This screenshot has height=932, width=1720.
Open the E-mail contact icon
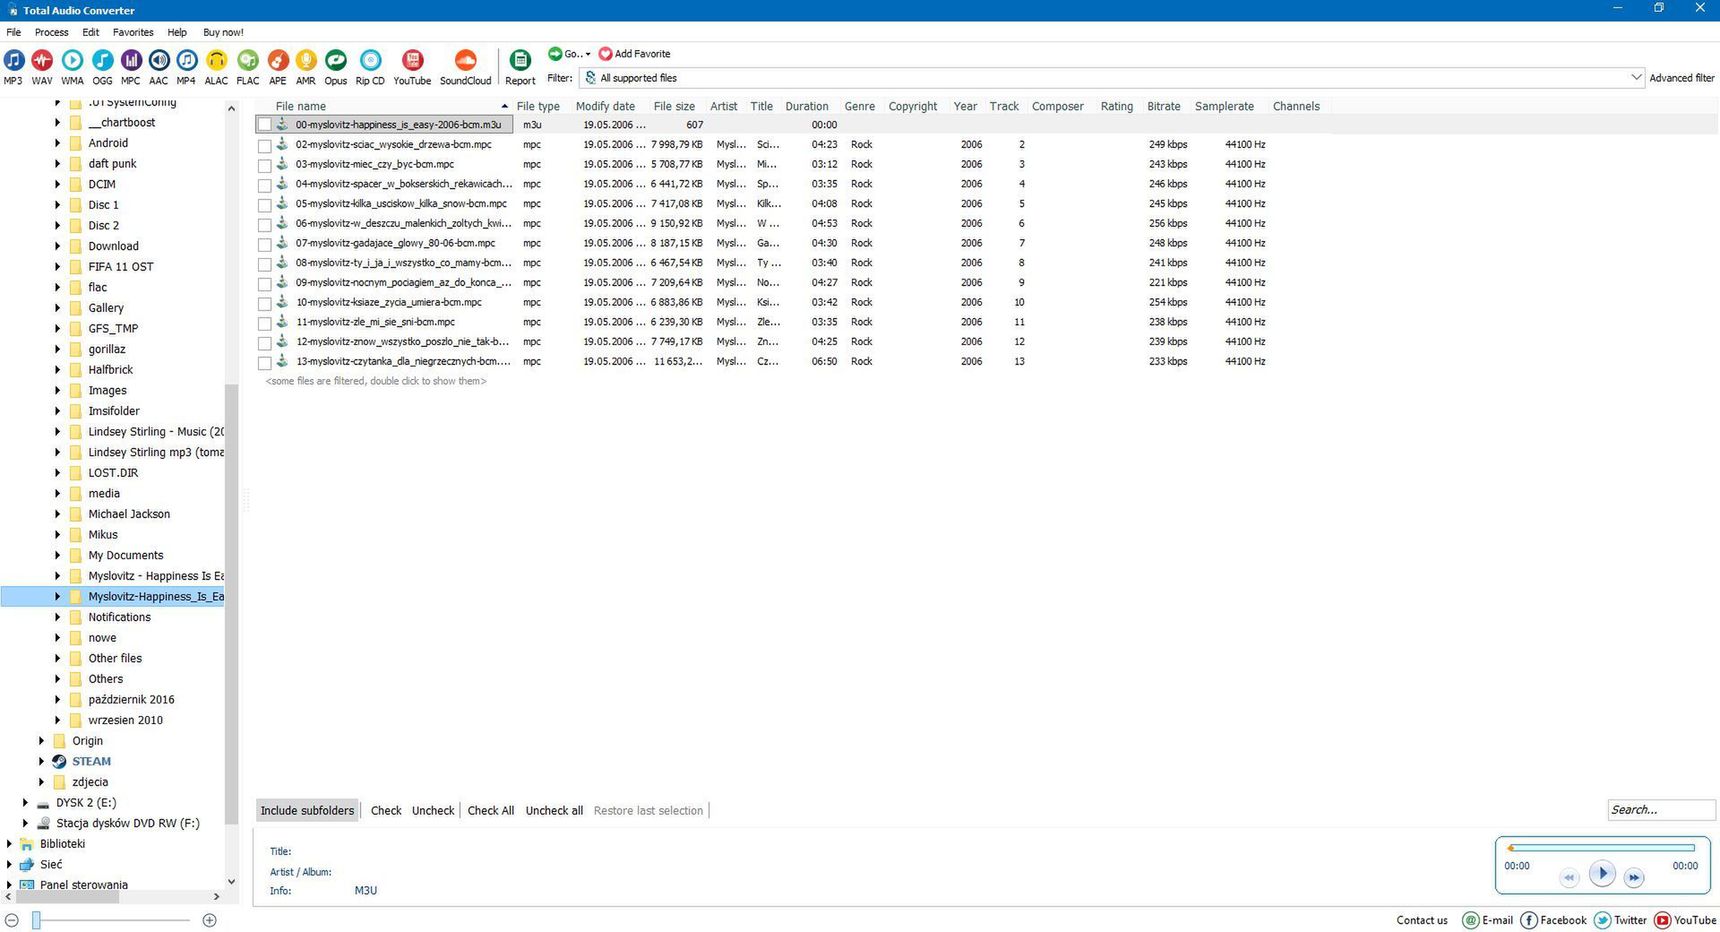coord(1470,920)
